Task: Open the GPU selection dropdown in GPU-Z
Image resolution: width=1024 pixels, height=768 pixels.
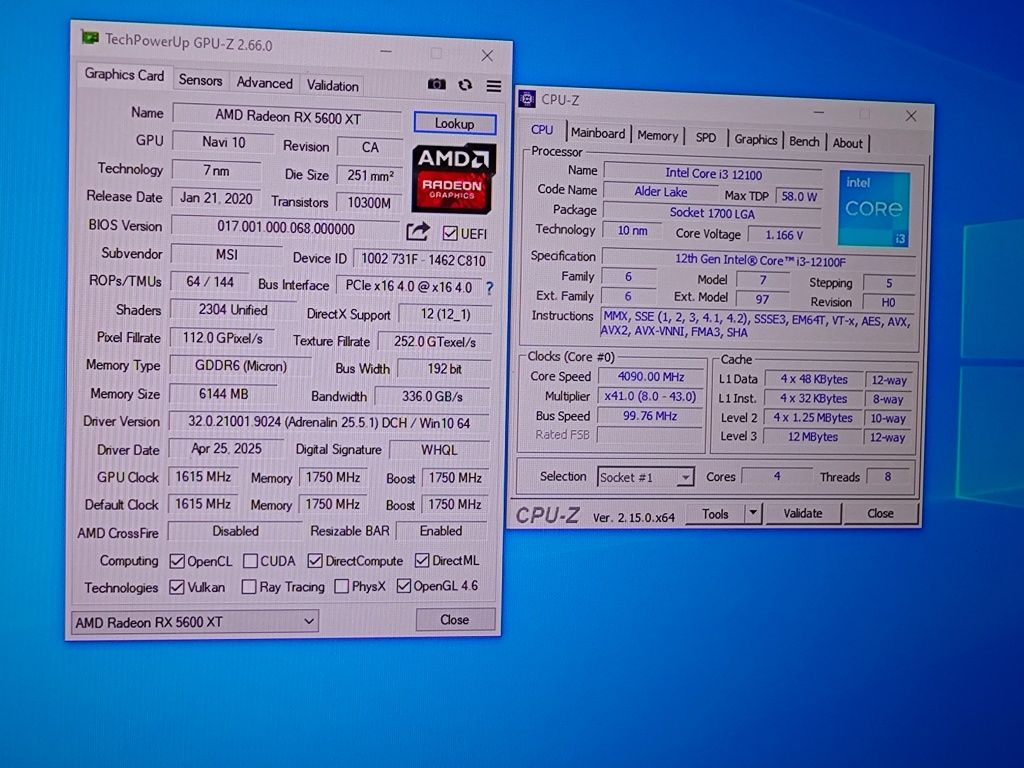Action: click(195, 622)
